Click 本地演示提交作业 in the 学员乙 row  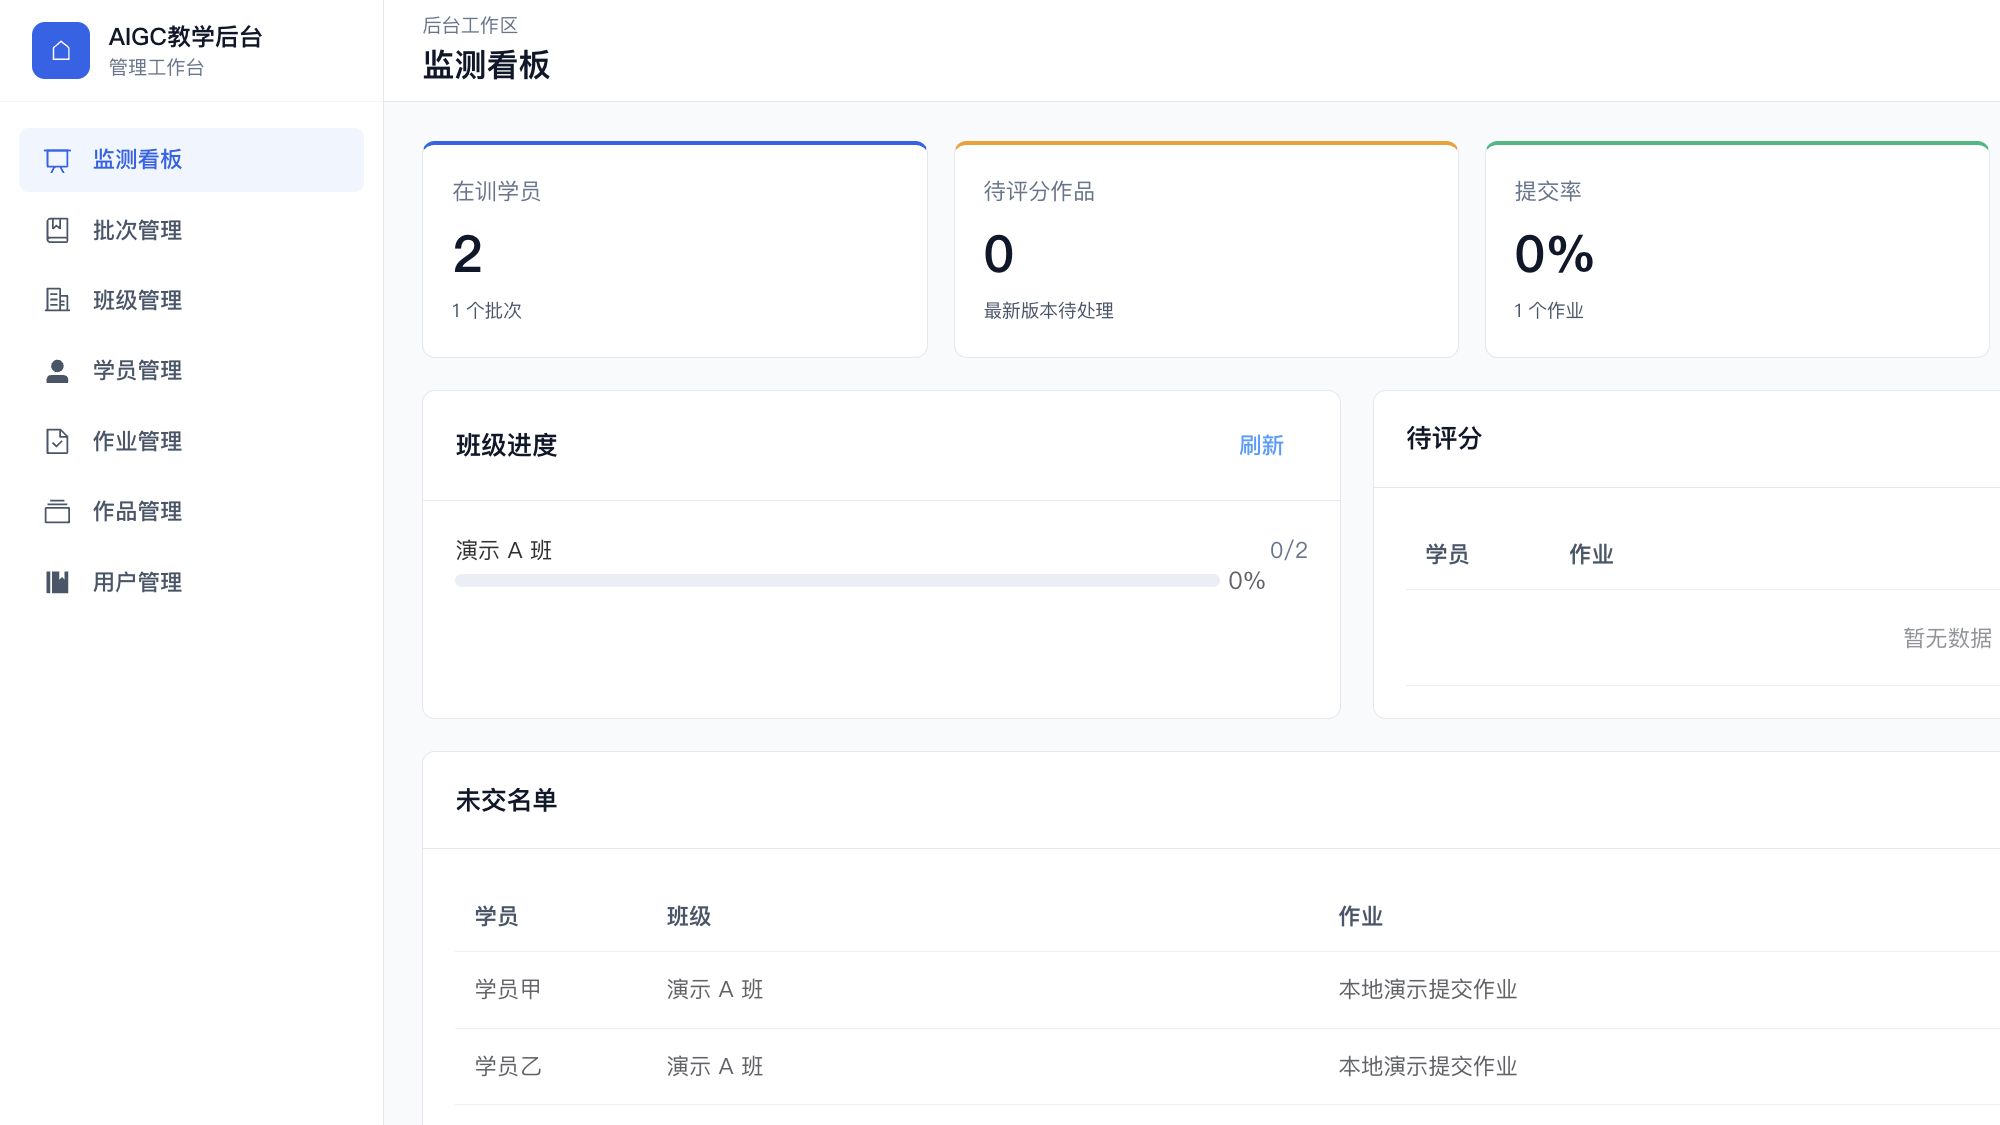coord(1427,1066)
